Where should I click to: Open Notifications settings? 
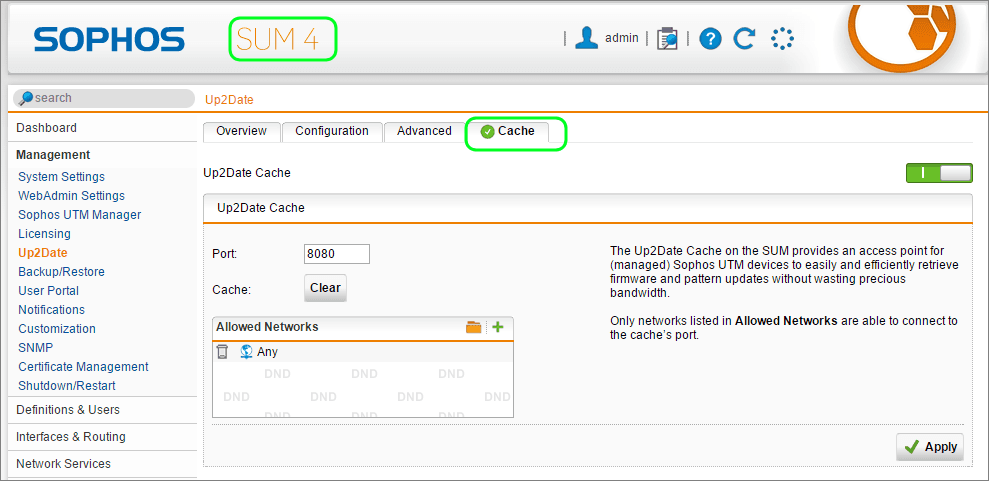[51, 310]
